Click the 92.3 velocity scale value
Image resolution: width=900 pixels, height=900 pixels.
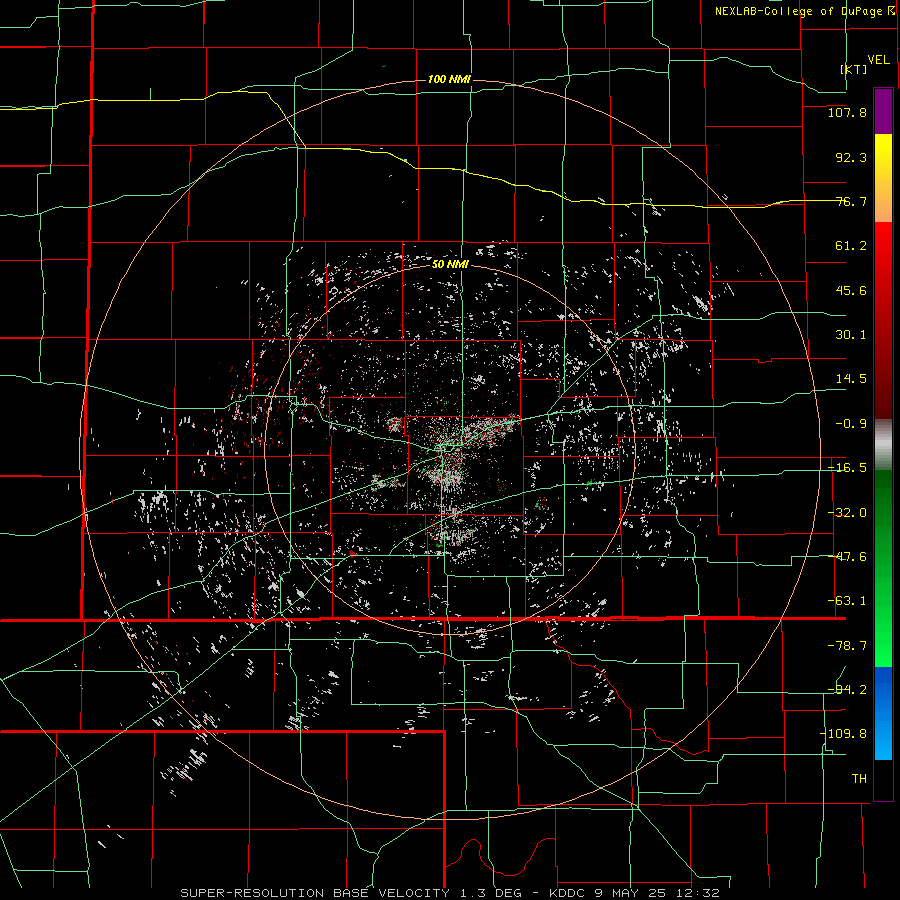point(851,157)
